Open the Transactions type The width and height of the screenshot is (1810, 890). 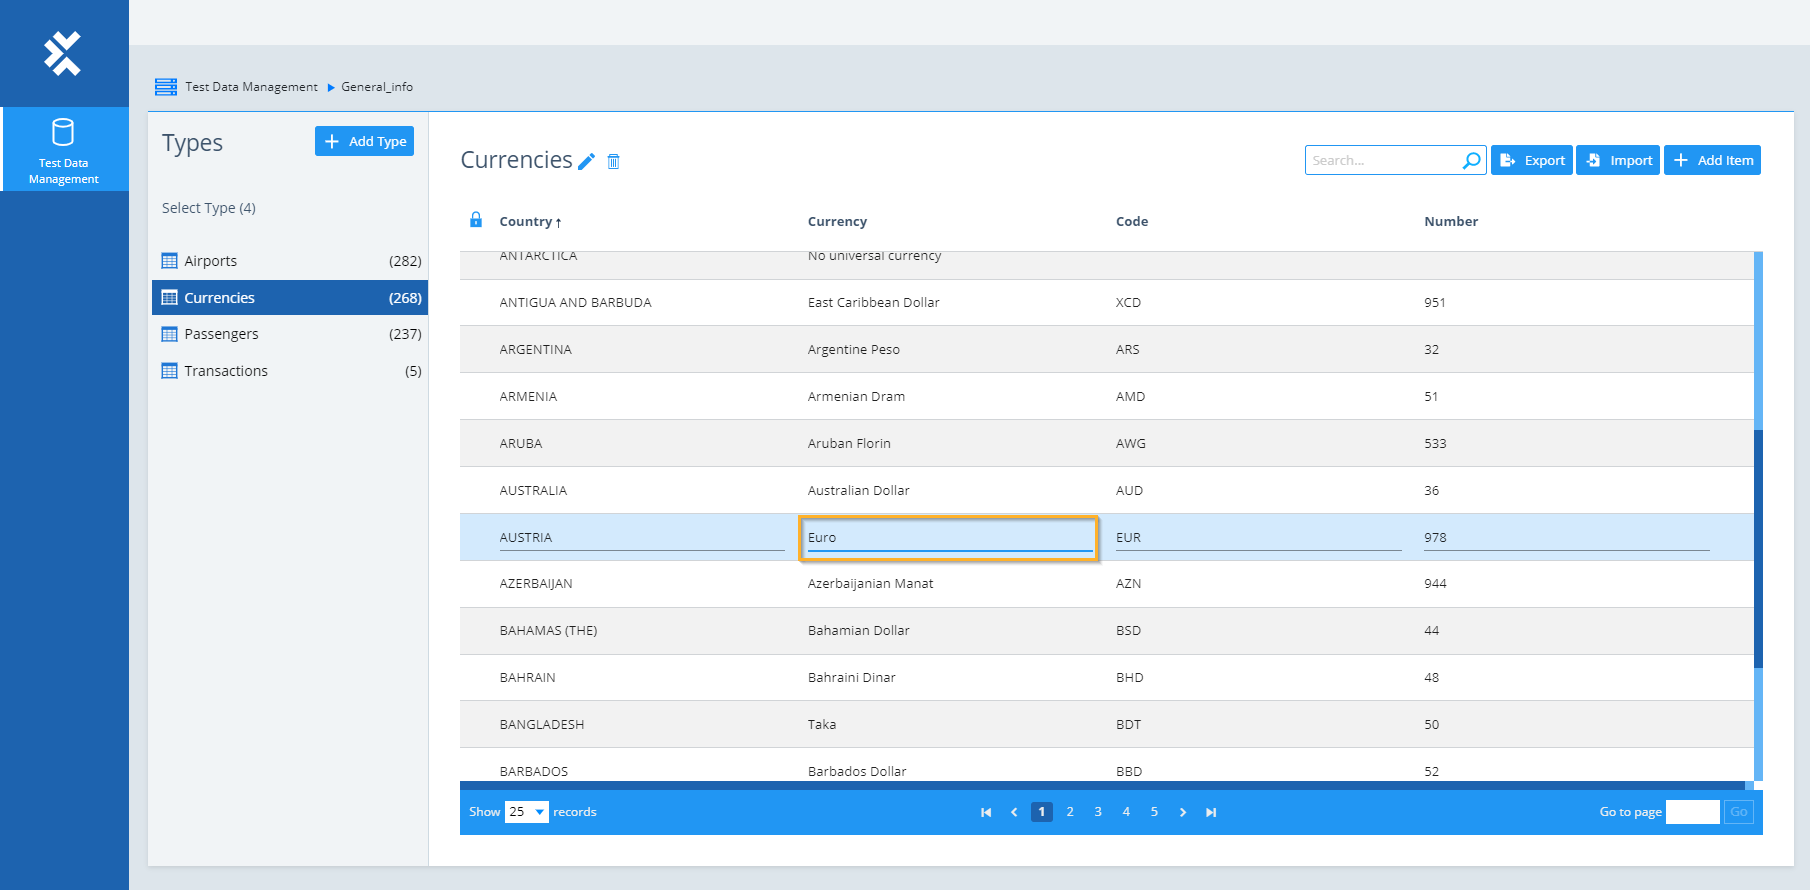coord(226,371)
